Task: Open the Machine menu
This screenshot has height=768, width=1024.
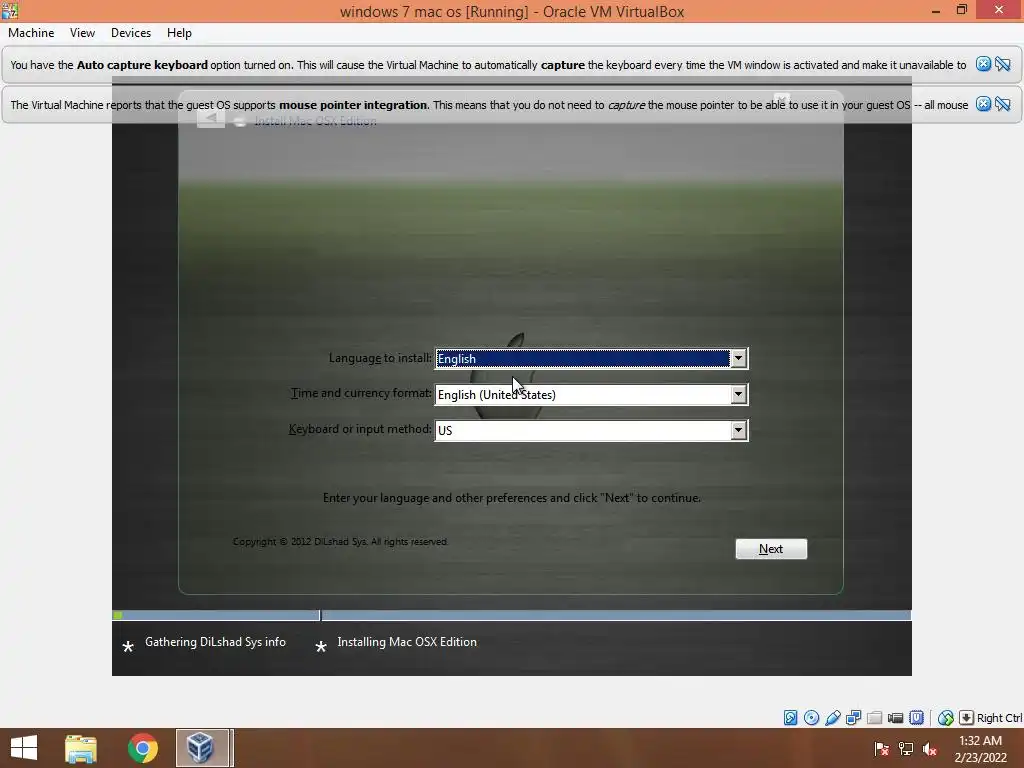Action: coord(31,33)
